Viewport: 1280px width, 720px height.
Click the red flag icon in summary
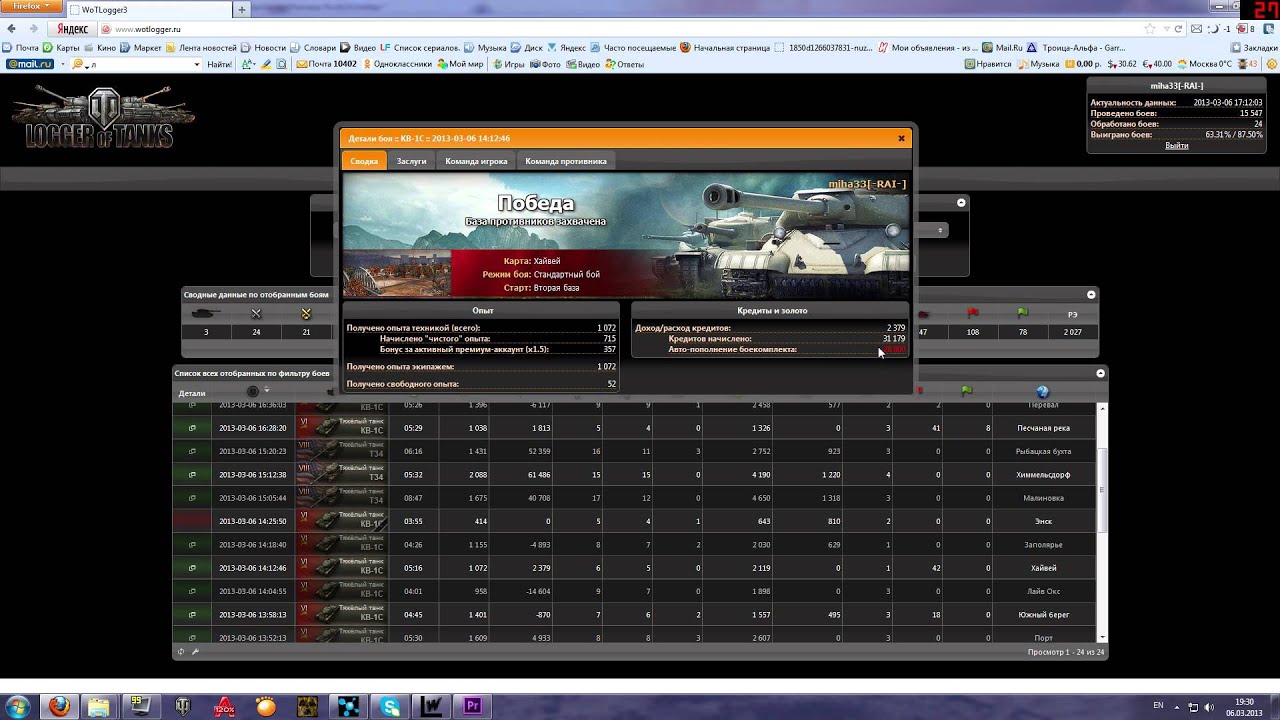973,313
